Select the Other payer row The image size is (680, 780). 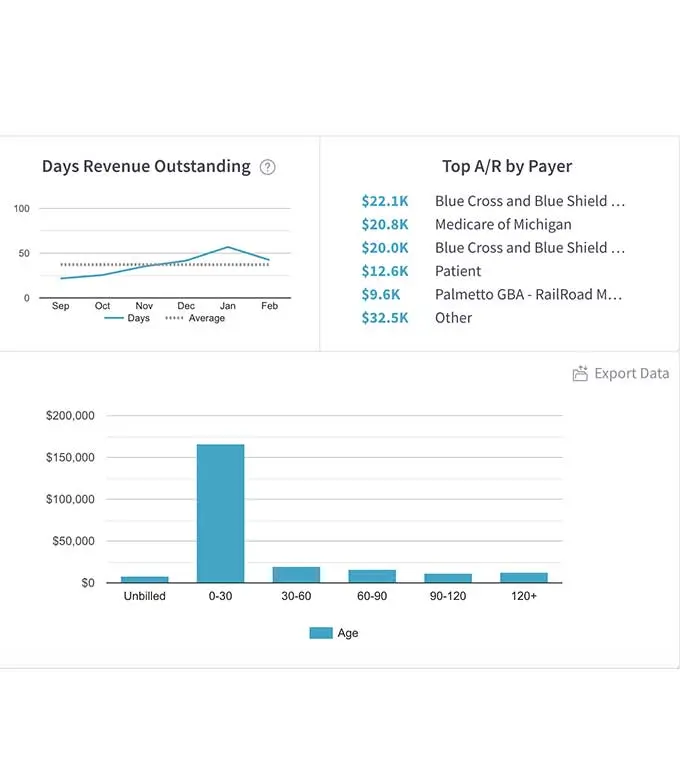click(x=453, y=318)
